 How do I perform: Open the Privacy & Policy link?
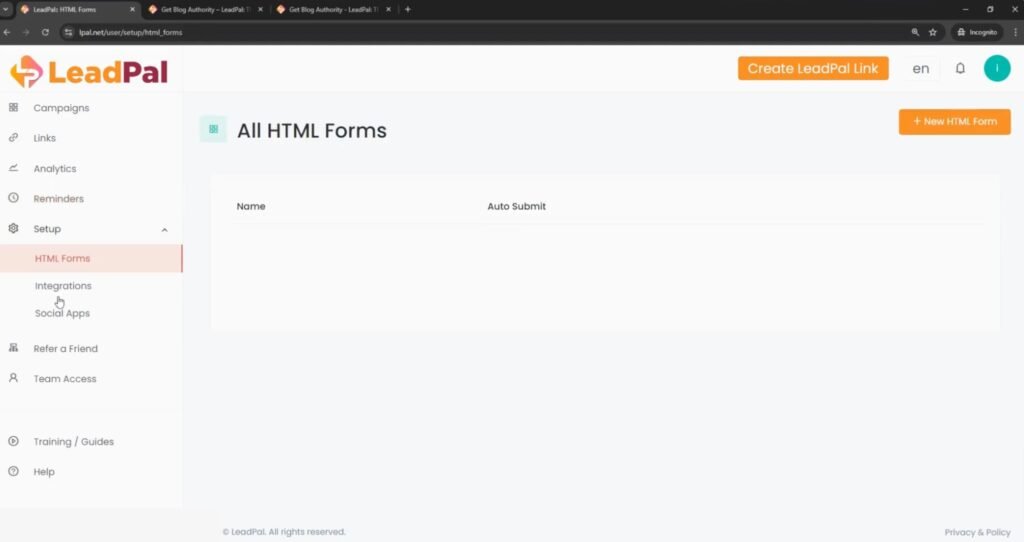pos(977,532)
